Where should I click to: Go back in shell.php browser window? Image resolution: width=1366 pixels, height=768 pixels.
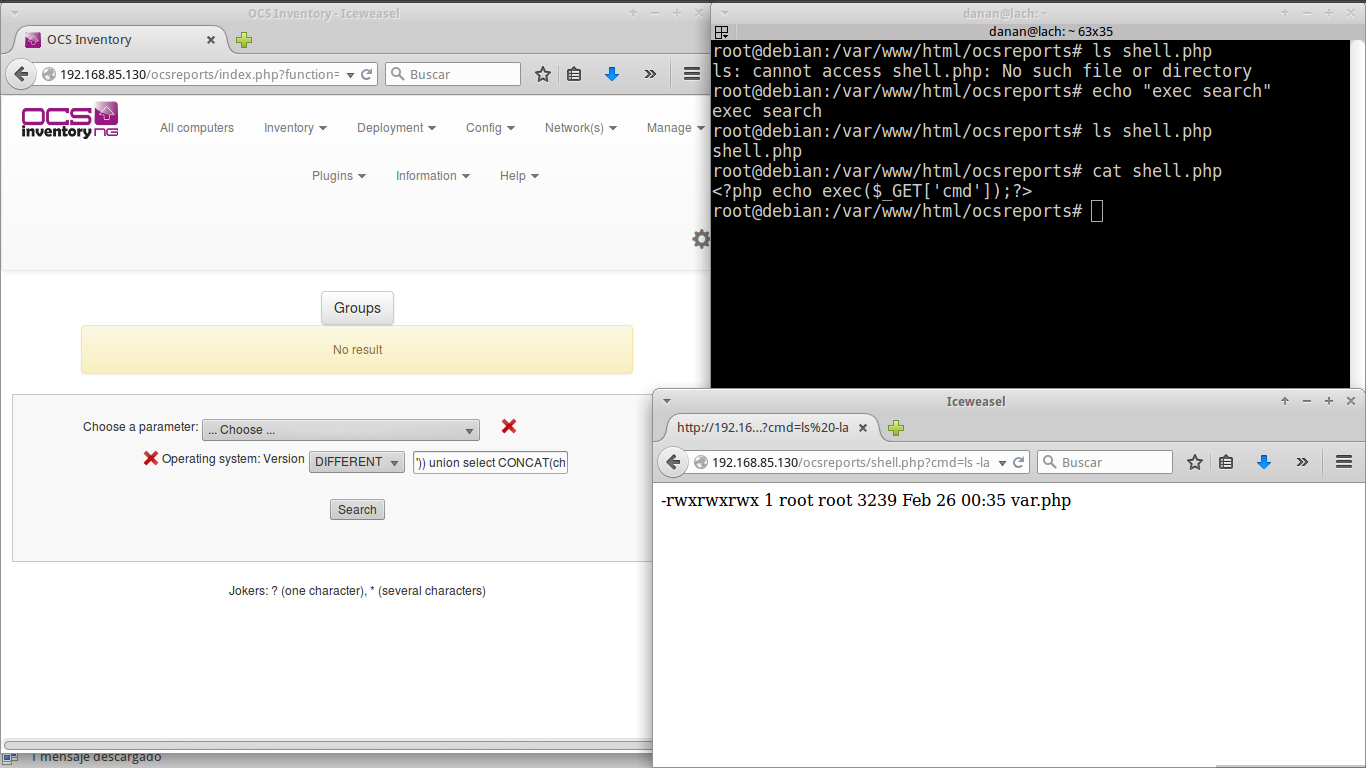674,462
